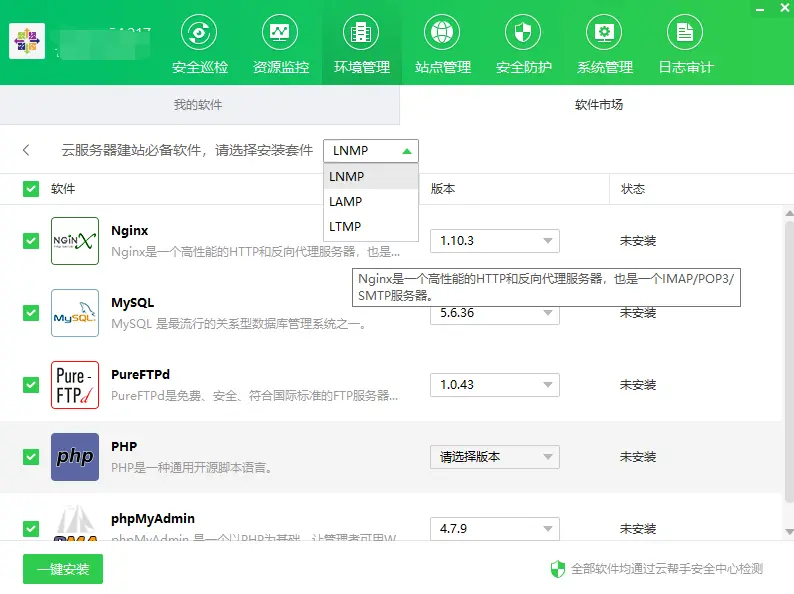Screen dimensions: 794x594
Task: Open phpMyAdmin version 4.7.9 dropdown
Action: tap(495, 529)
